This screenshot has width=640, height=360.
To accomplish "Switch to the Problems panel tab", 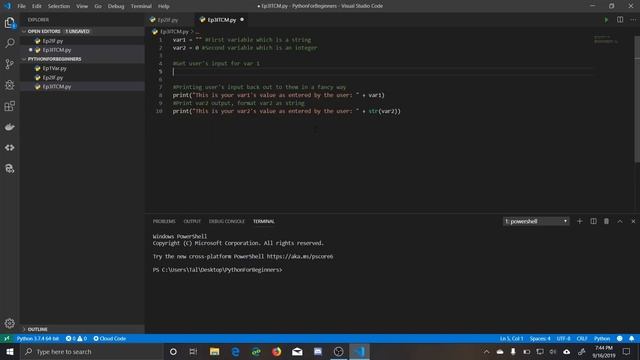I will click(x=164, y=221).
